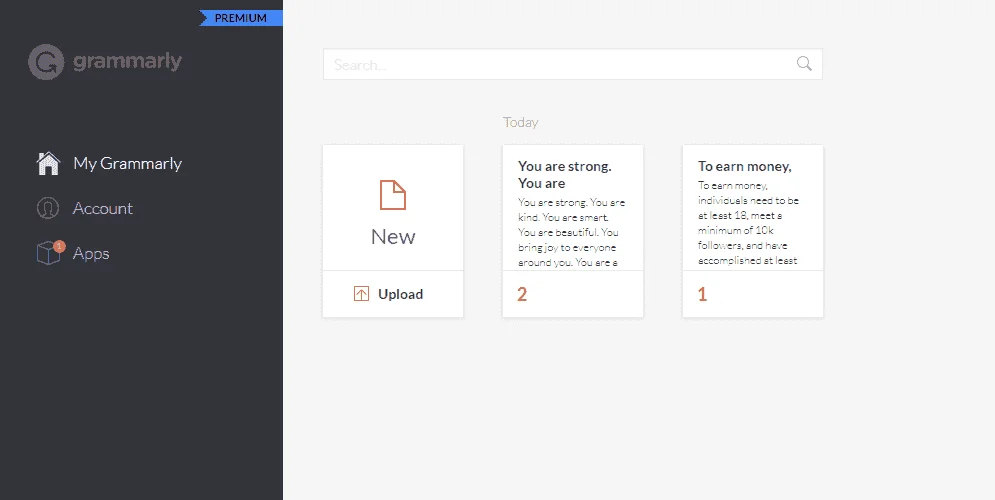Click the Apps notification badge
Screen dimensions: 995x500
pyautogui.click(x=59, y=246)
